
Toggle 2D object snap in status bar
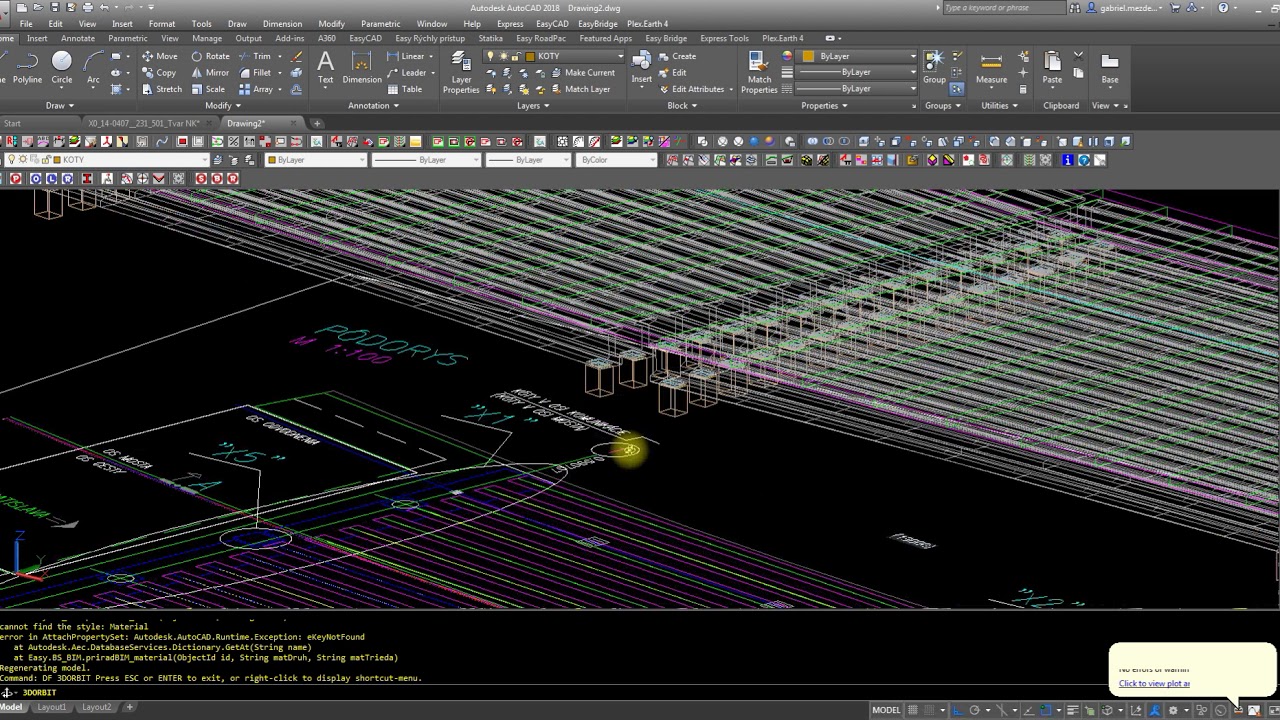click(1046, 711)
